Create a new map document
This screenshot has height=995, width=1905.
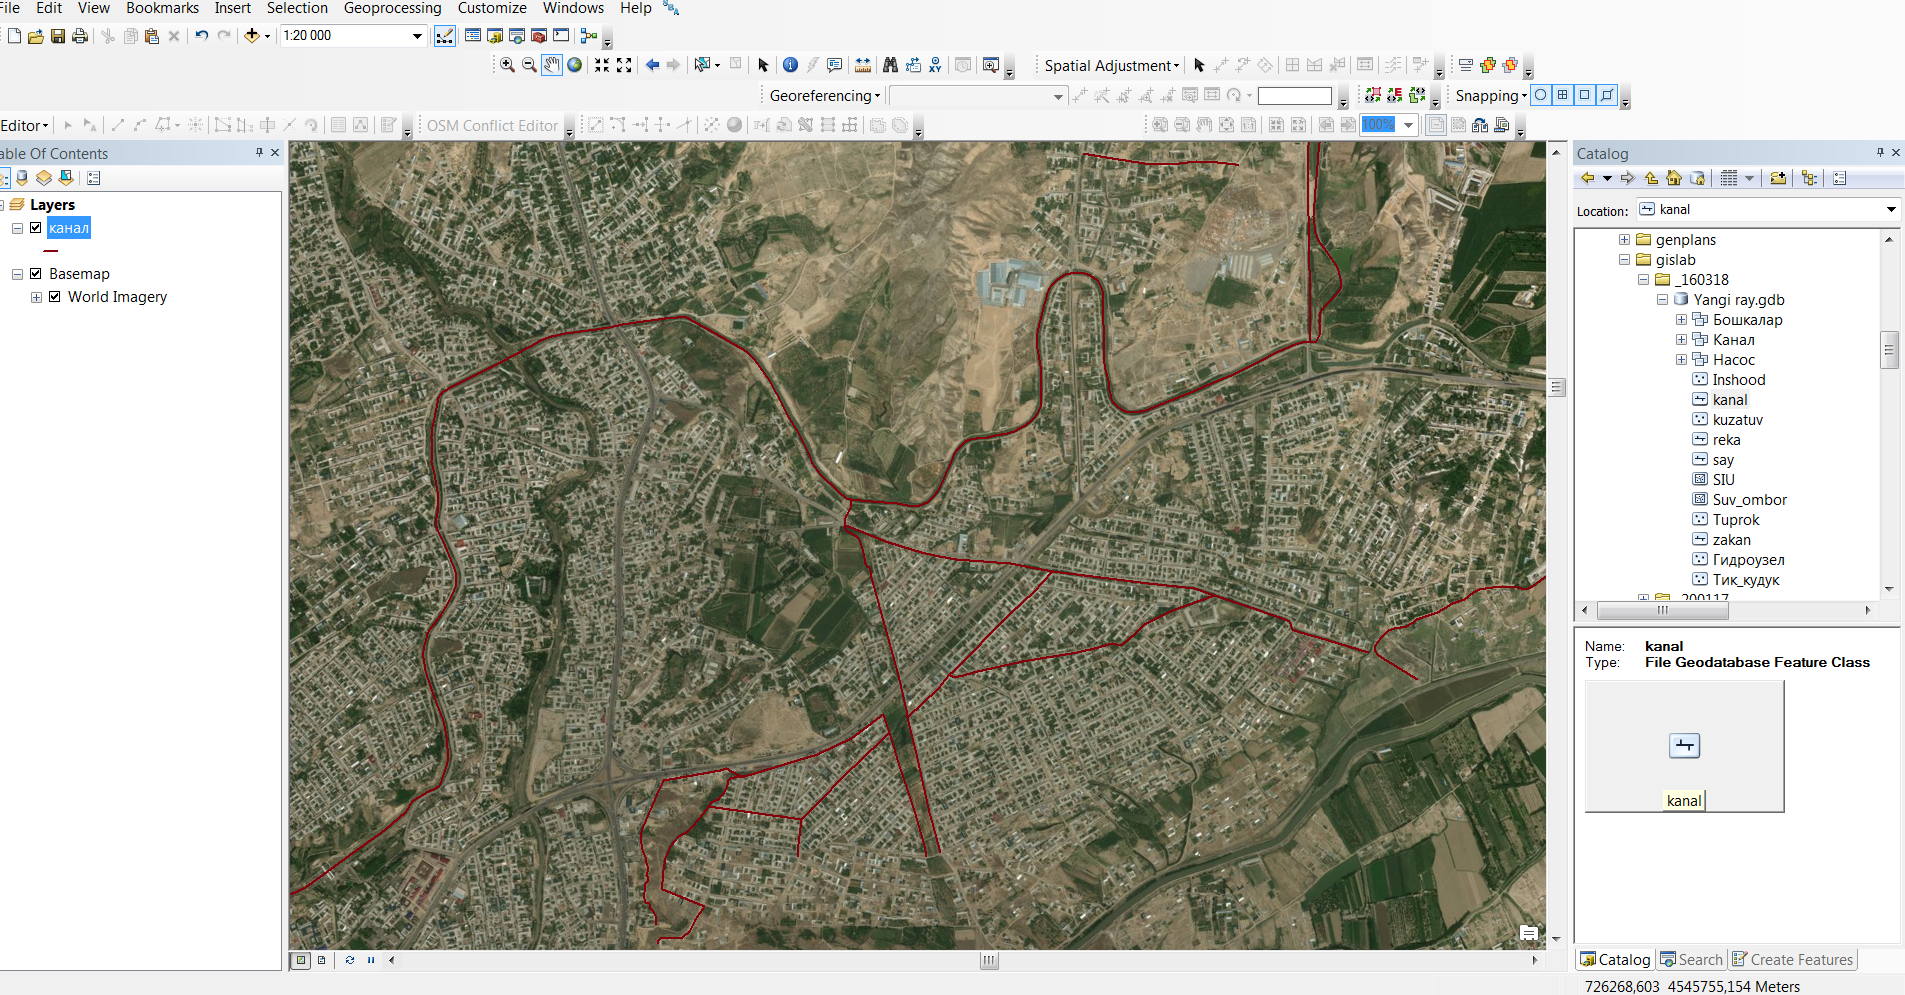pyautogui.click(x=14, y=36)
